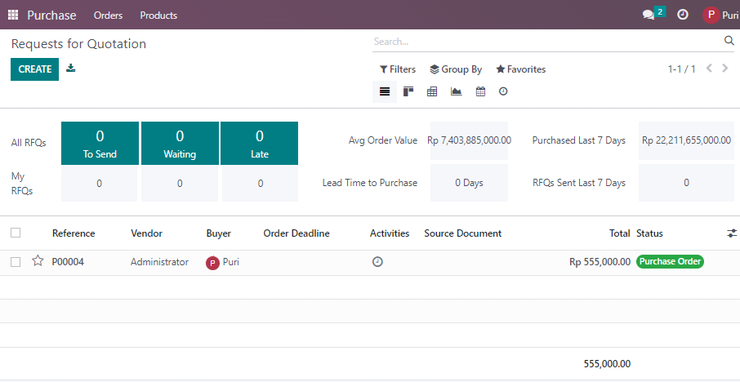Open the Group By dropdown
The image size is (740, 382).
(456, 69)
